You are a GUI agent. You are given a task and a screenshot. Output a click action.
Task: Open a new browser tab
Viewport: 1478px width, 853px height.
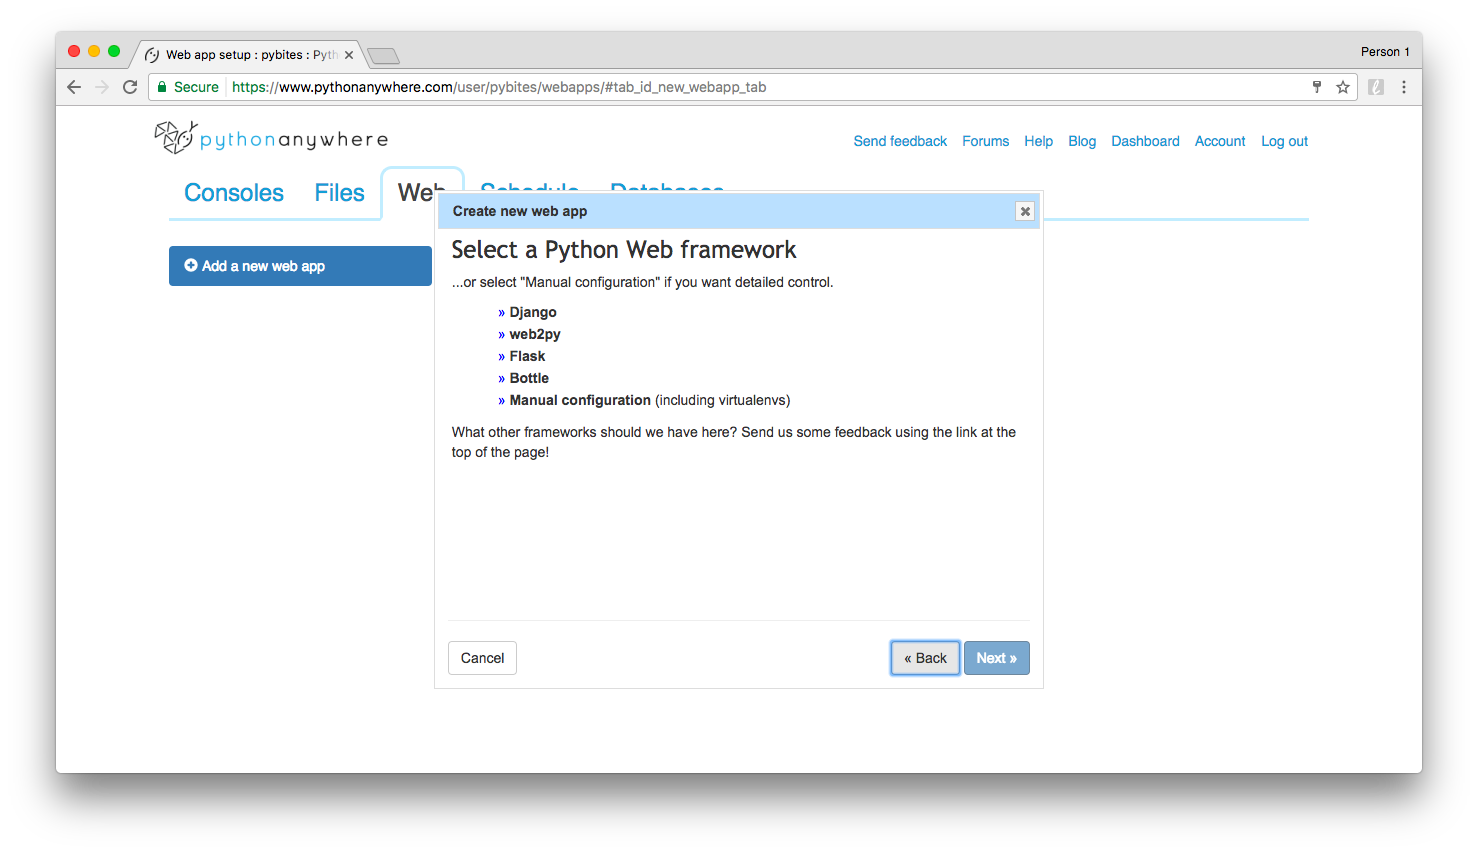tap(383, 55)
